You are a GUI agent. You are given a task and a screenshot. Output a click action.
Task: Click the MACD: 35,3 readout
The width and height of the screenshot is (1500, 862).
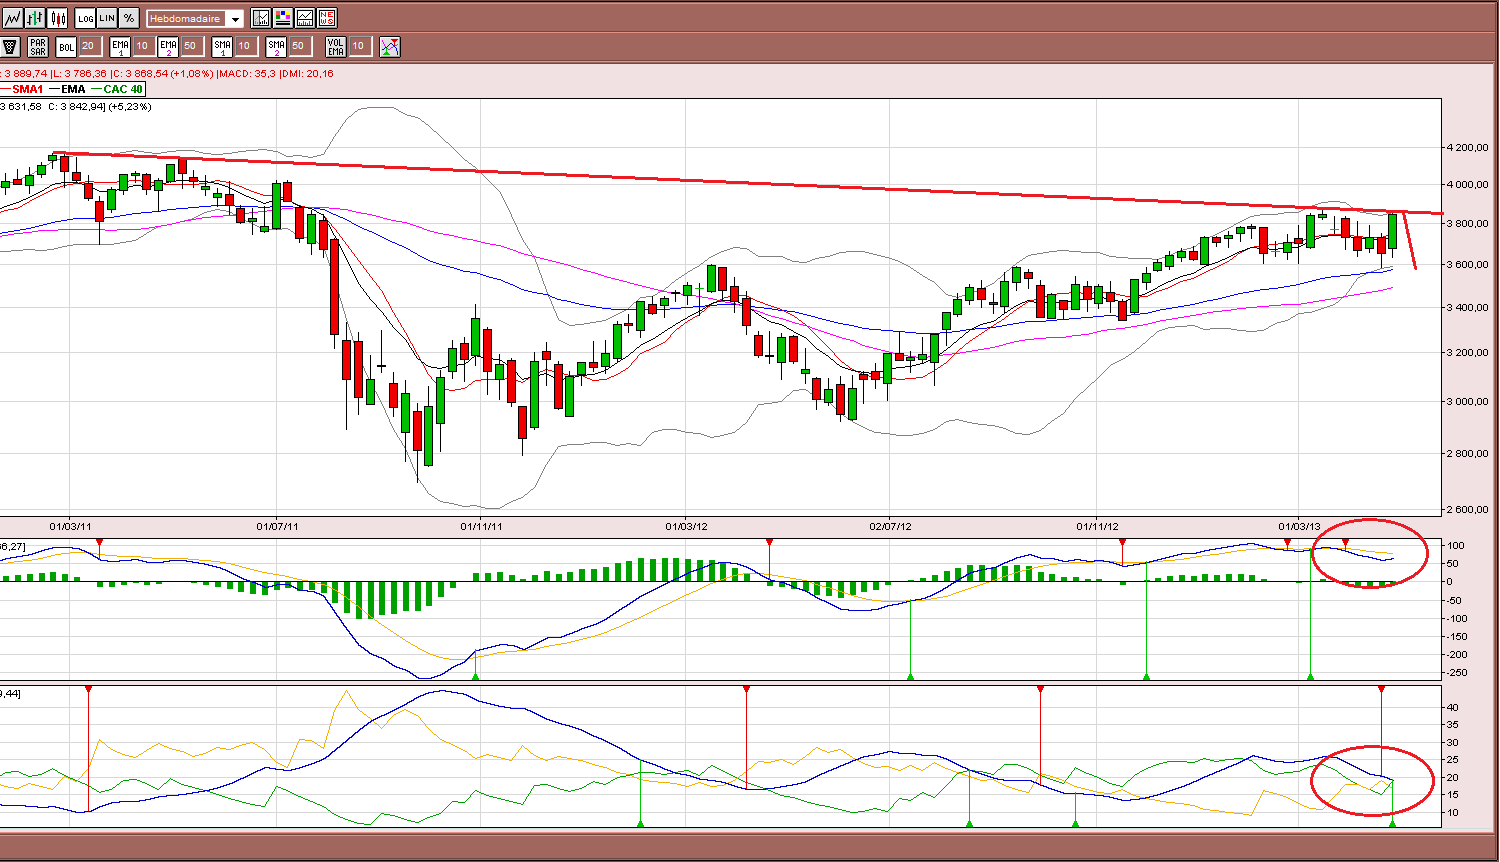click(x=248, y=74)
